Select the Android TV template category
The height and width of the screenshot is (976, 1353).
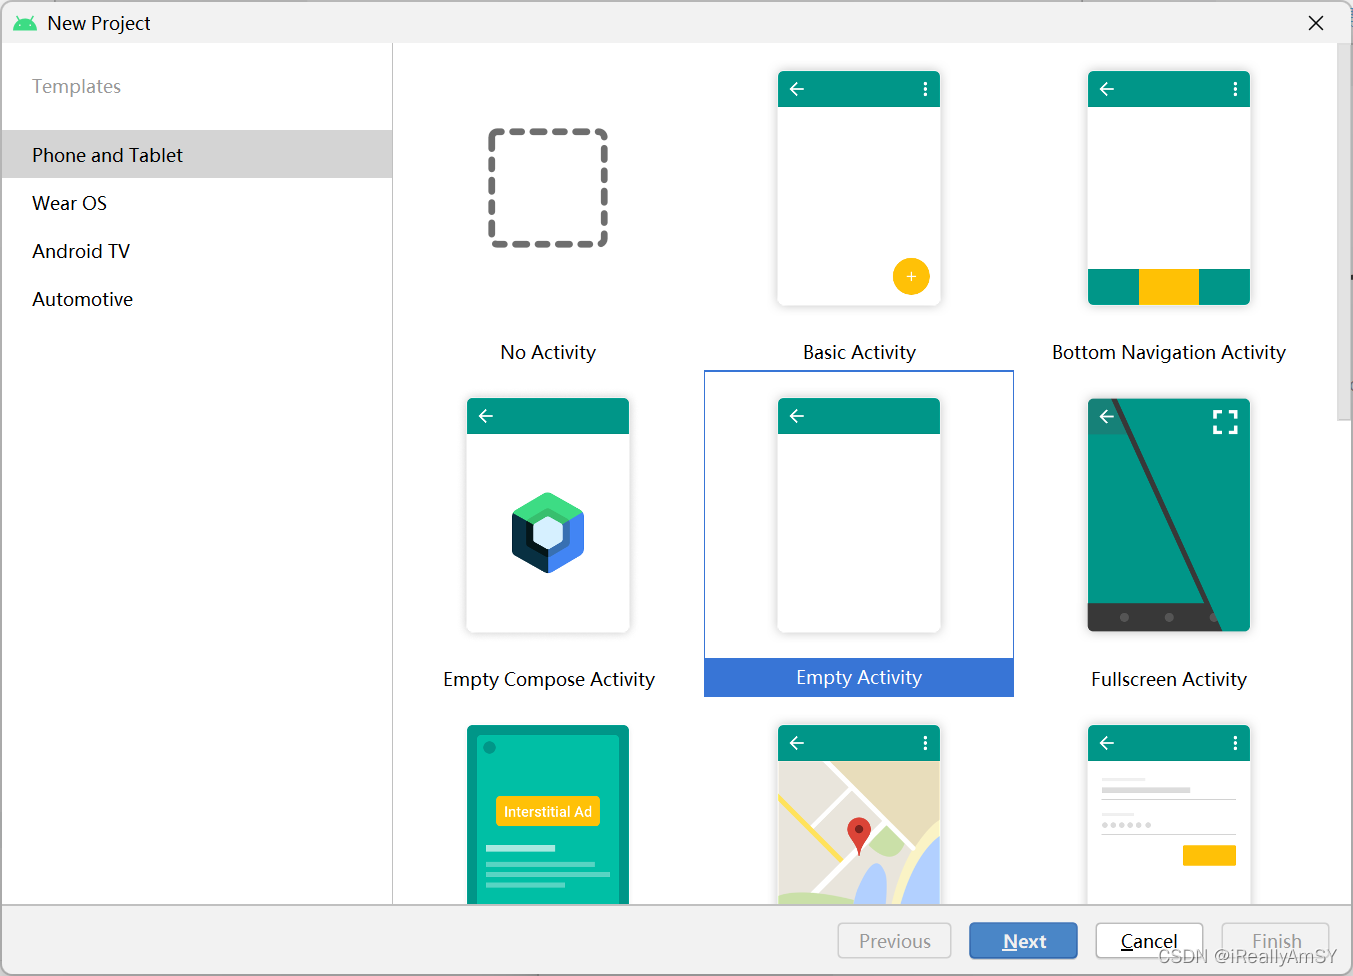point(197,251)
